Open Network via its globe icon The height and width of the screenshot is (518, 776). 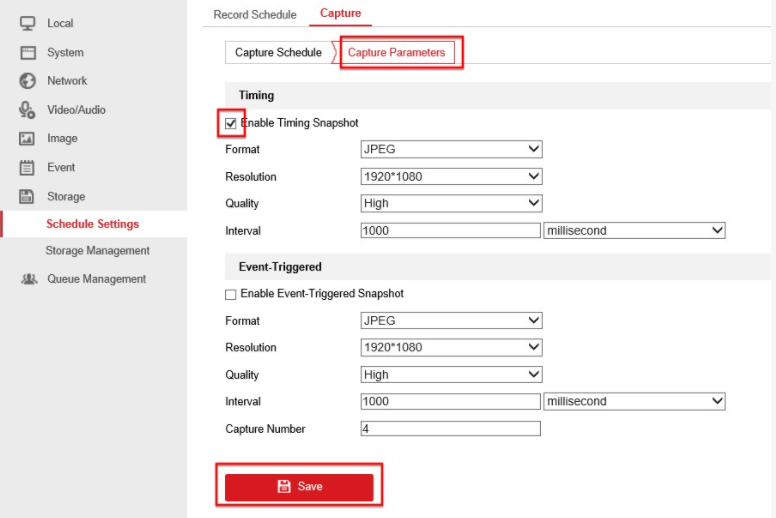28,81
